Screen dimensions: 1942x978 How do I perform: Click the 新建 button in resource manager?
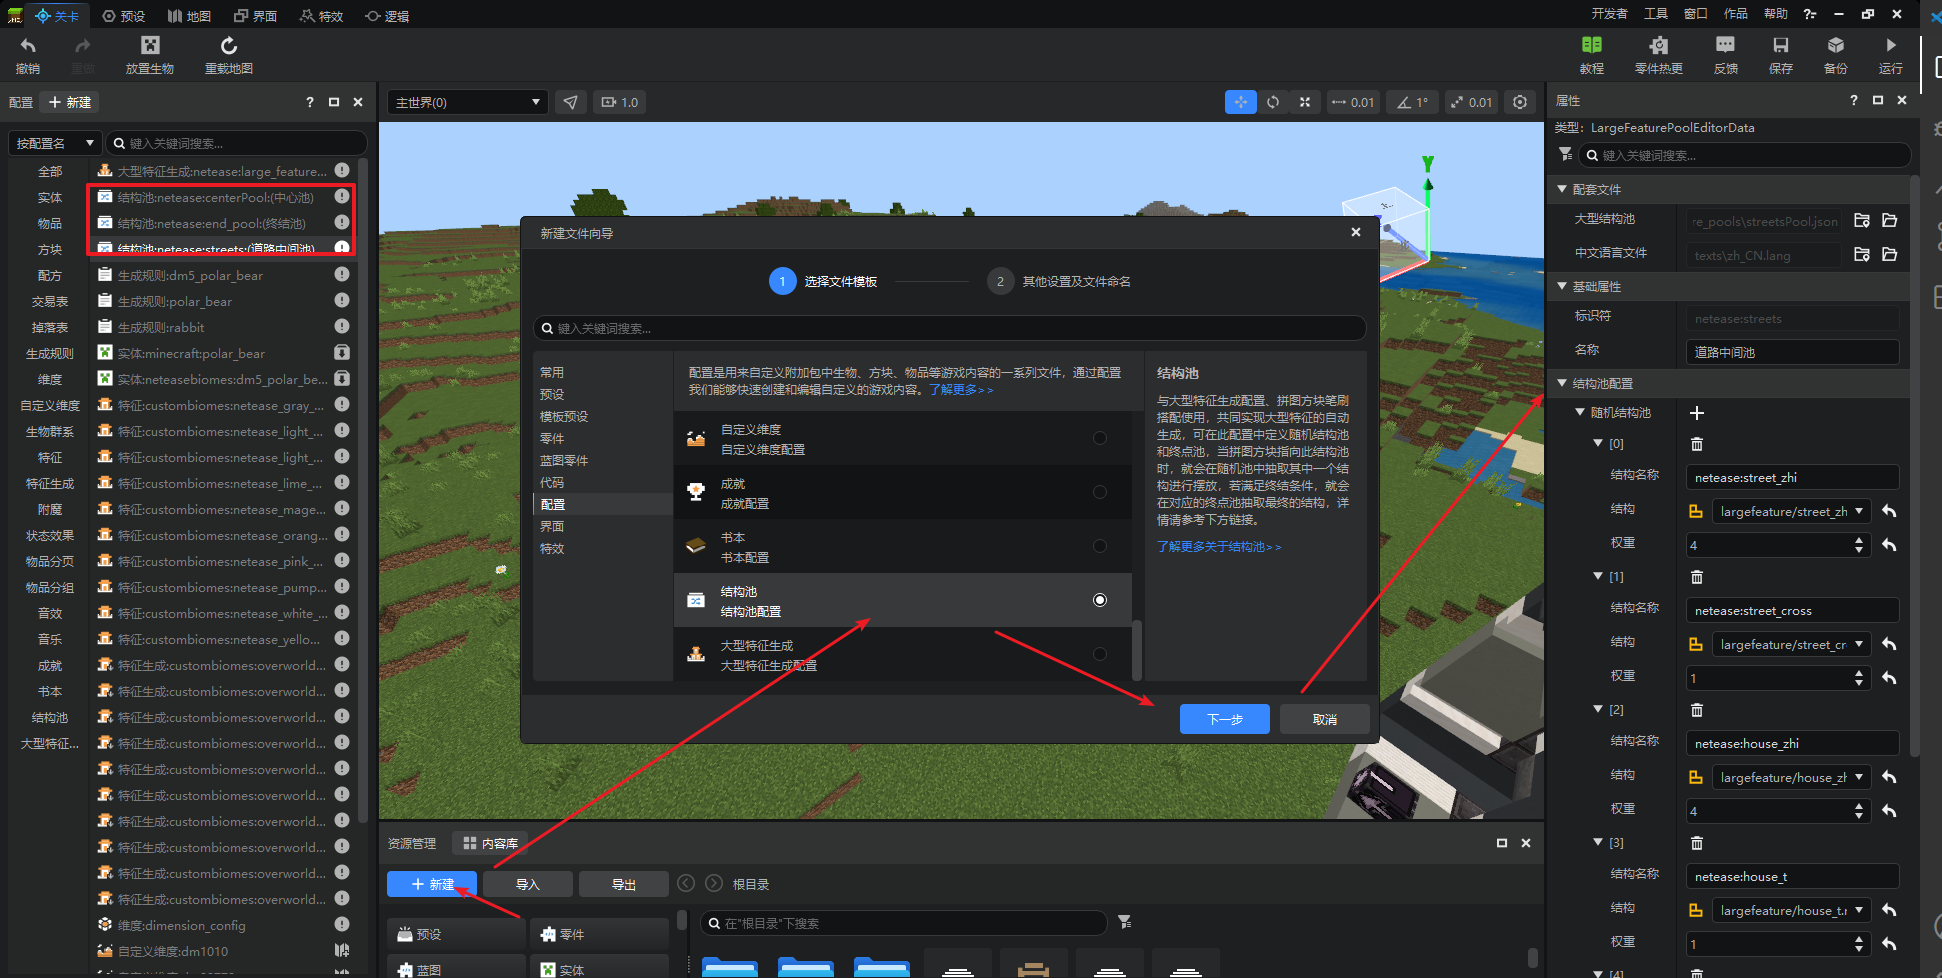[432, 884]
